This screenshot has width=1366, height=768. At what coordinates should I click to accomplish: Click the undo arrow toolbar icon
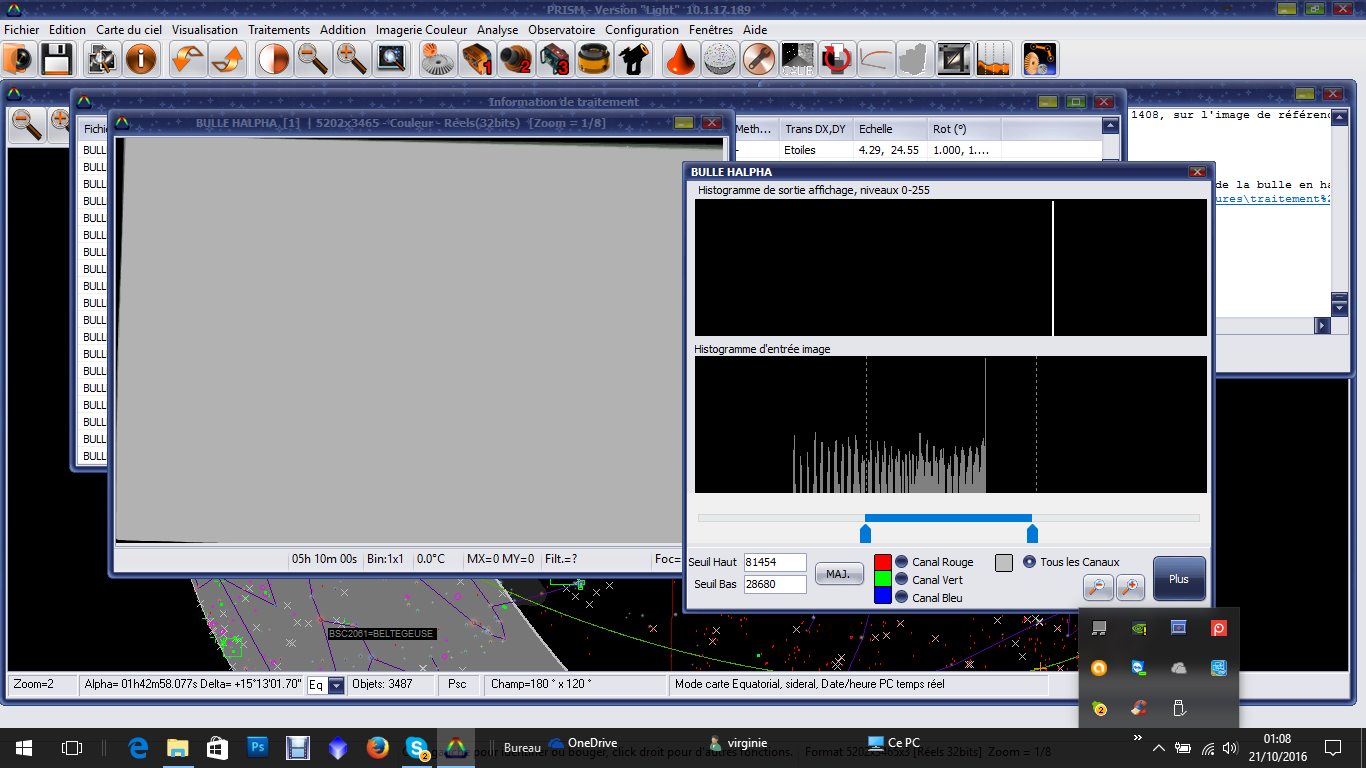(187, 60)
